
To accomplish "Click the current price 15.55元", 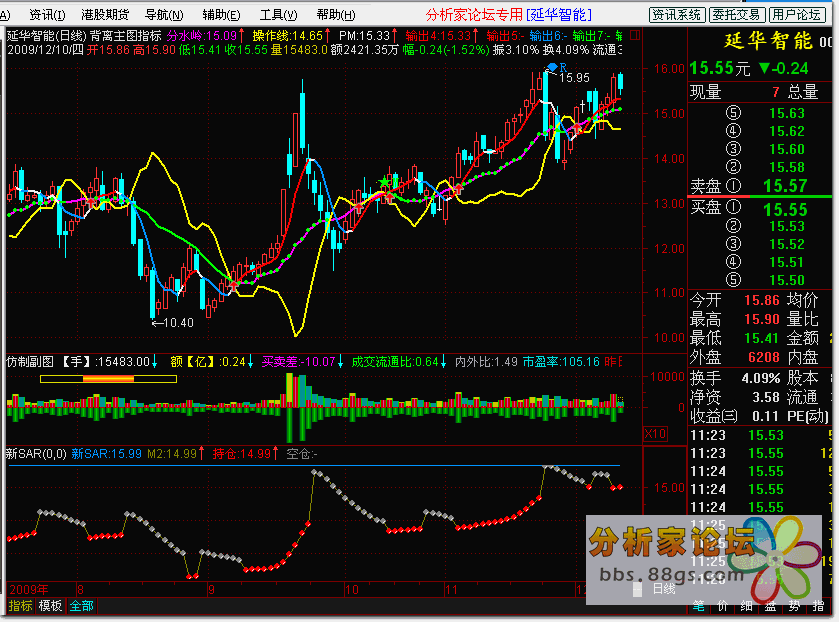I will pyautogui.click(x=720, y=68).
